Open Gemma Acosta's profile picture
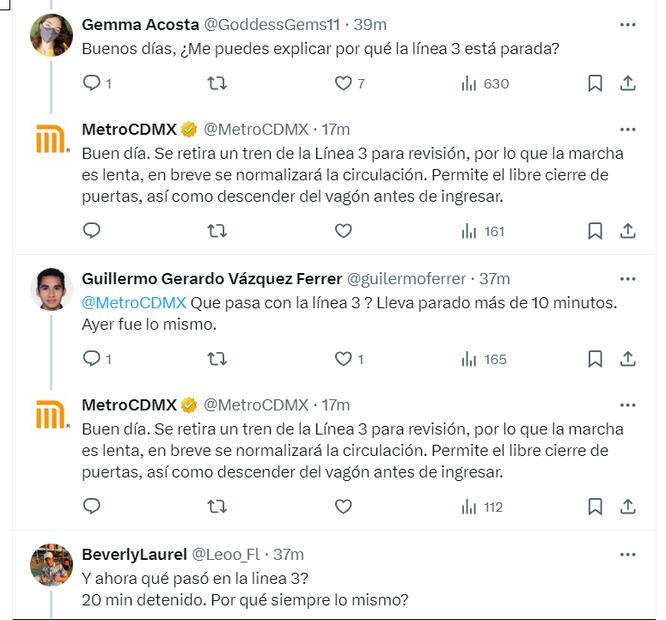Screen dimensions: 666x620 coord(52,36)
